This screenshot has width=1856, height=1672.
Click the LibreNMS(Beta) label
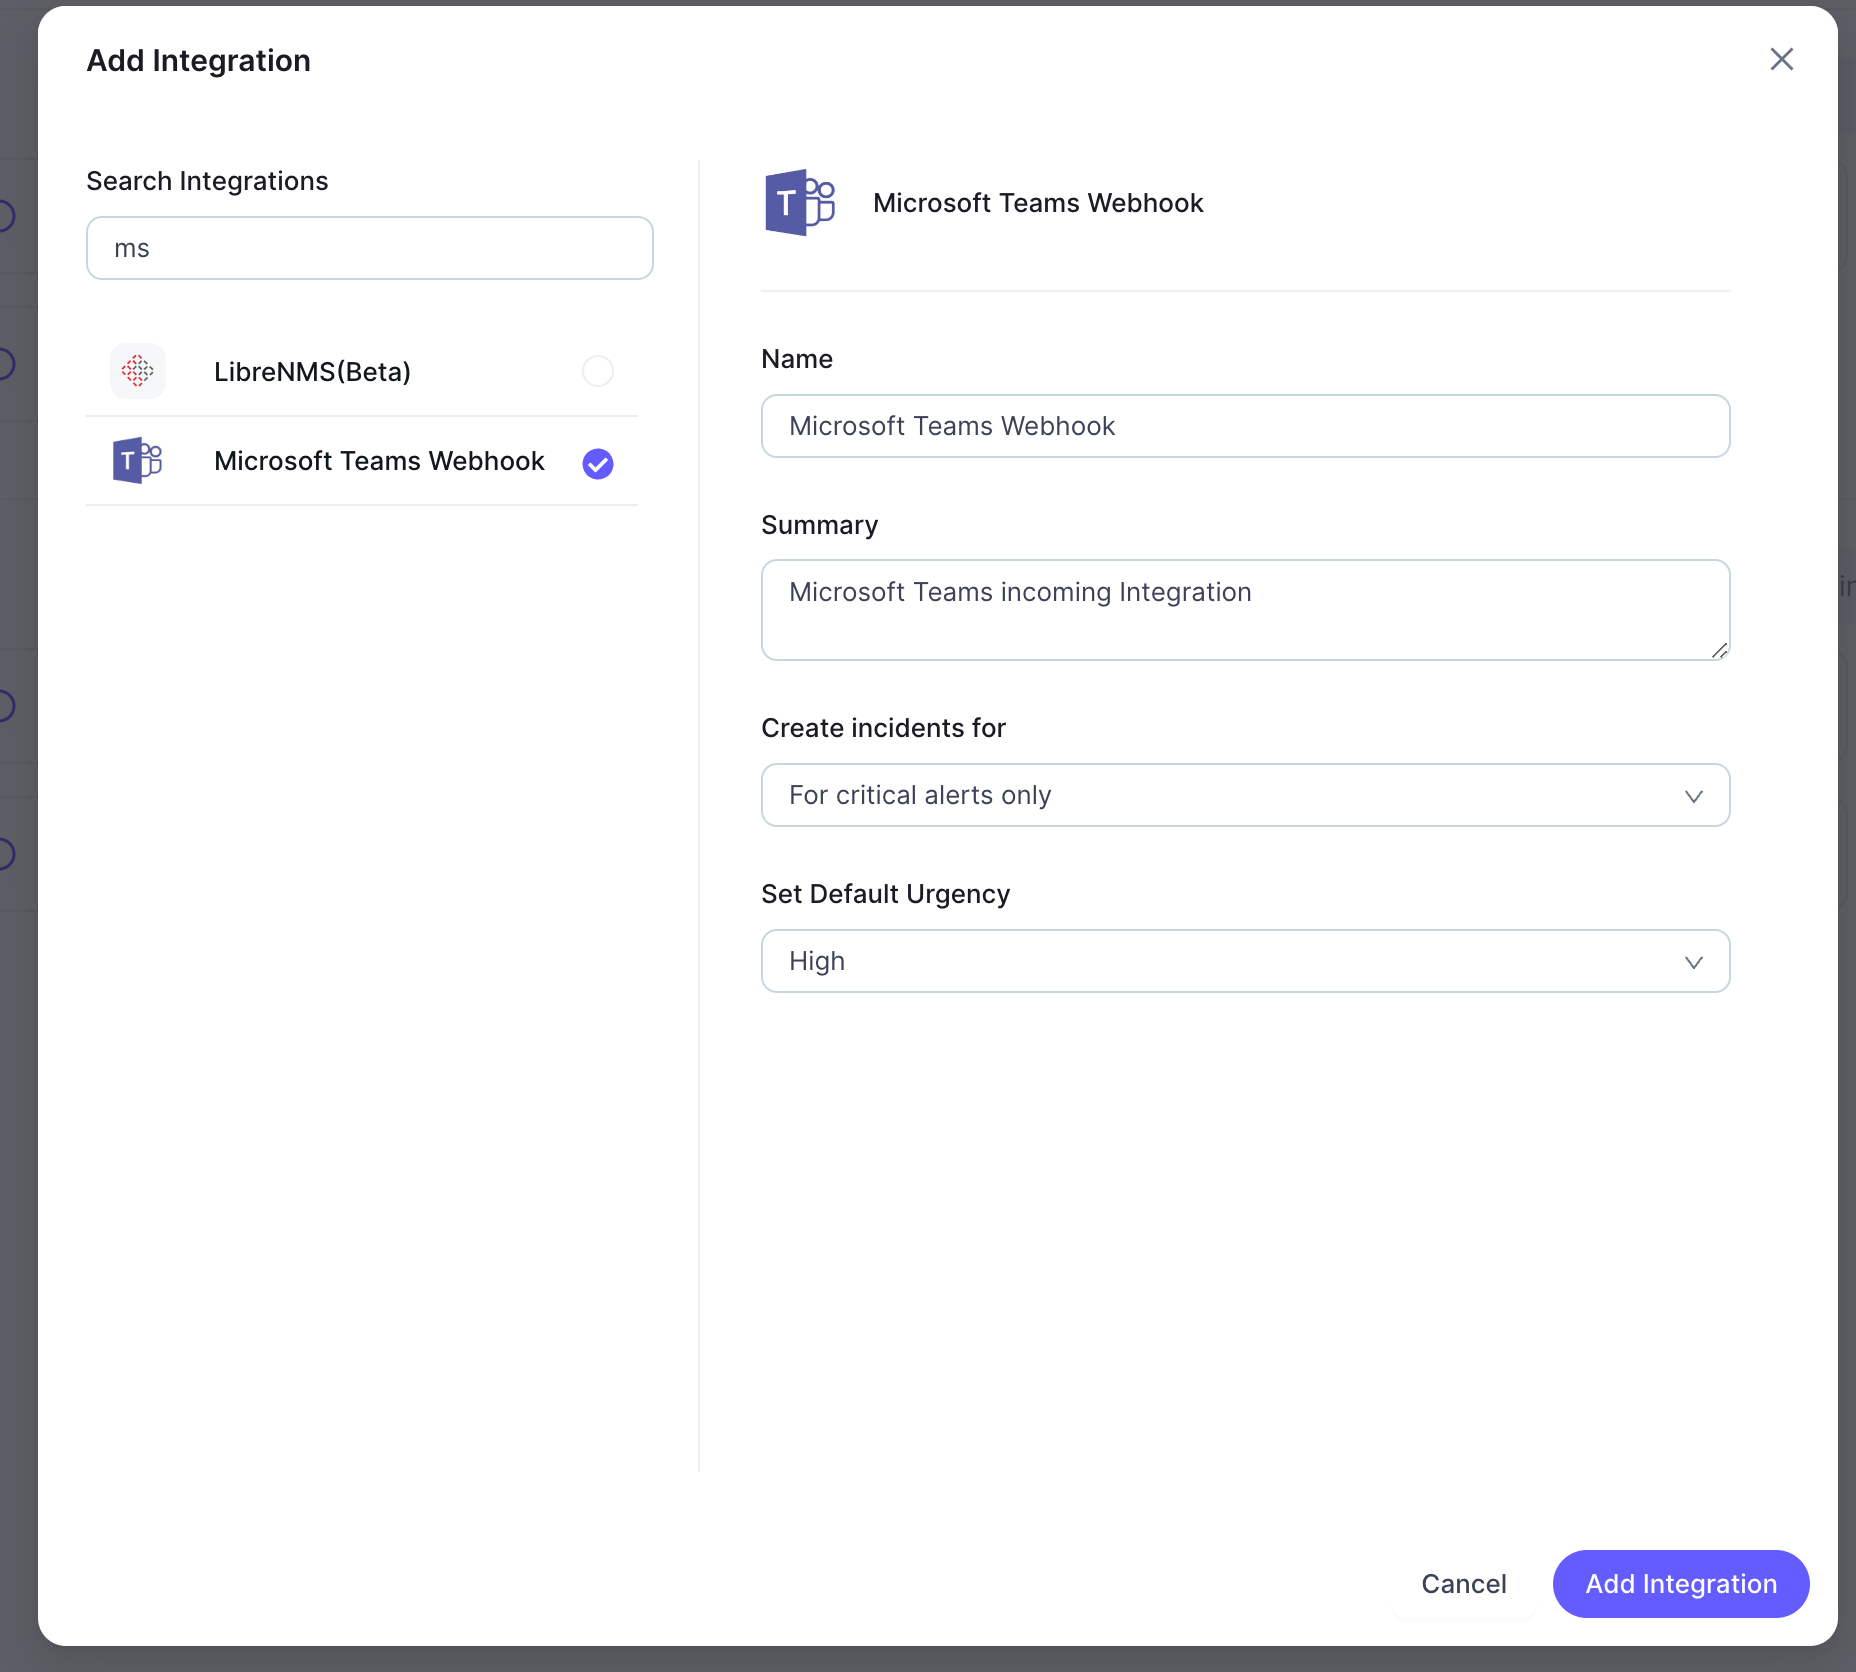pos(312,372)
